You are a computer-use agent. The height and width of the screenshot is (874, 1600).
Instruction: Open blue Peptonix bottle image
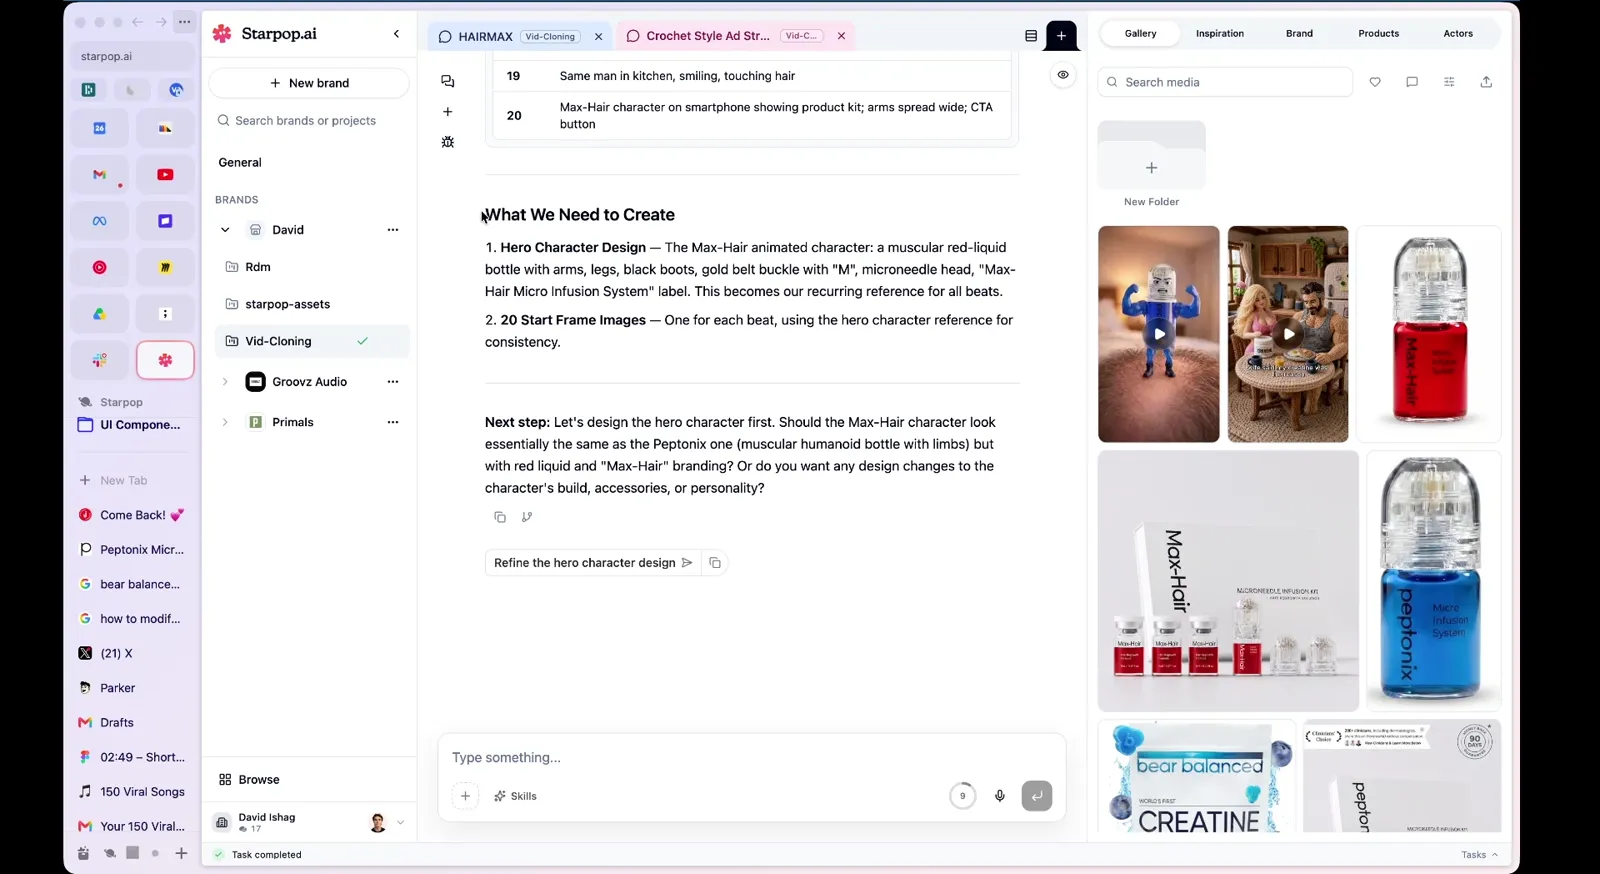pyautogui.click(x=1434, y=581)
